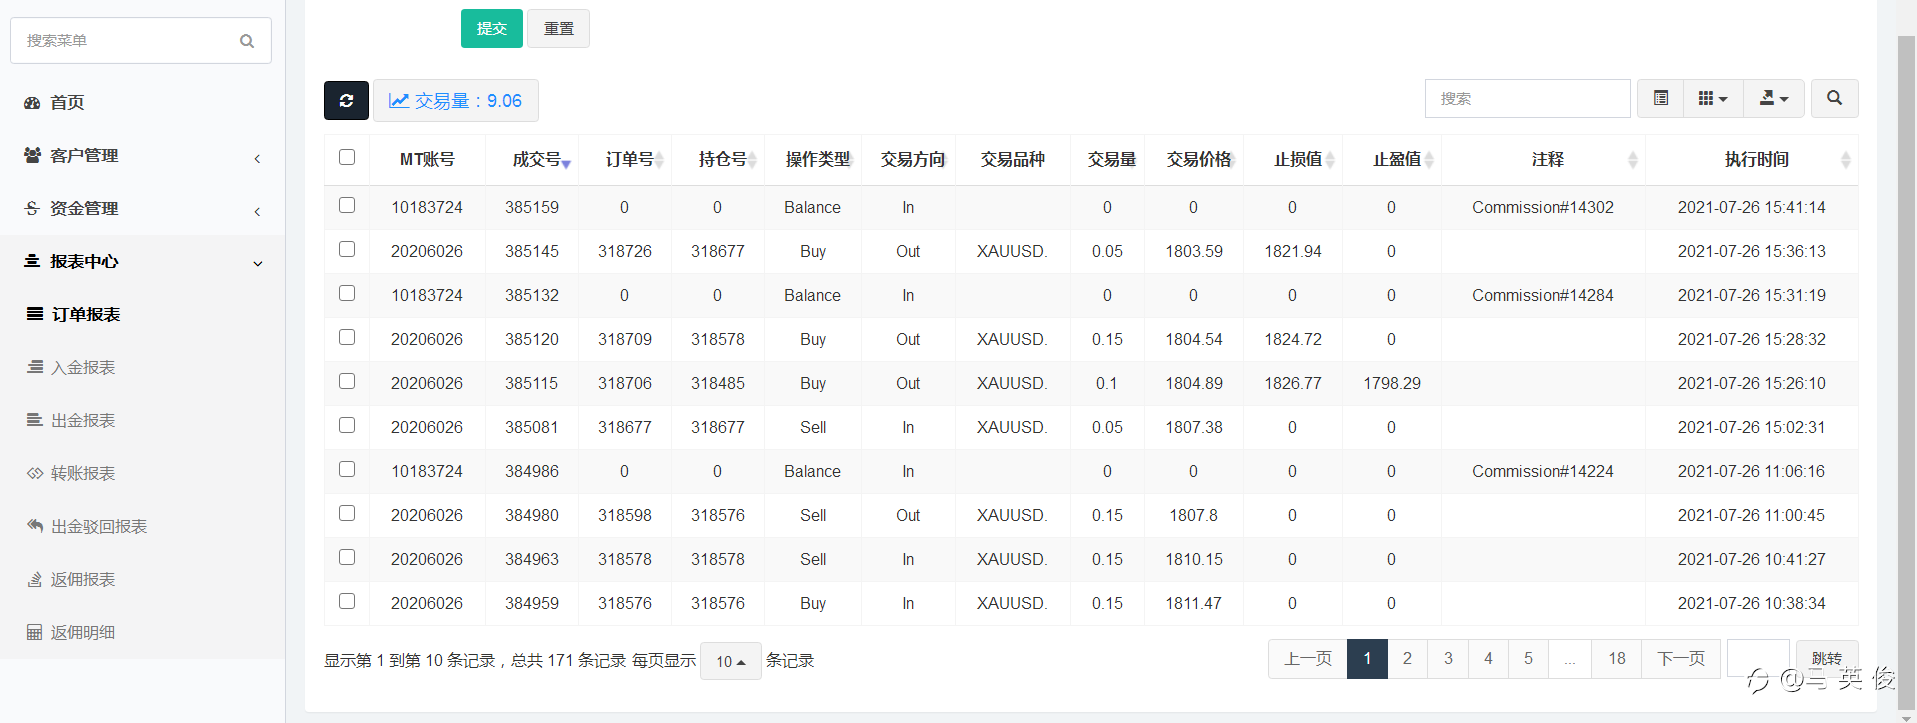Open the export data dropdown
This screenshot has height=723, width=1917.
(x=1774, y=98)
